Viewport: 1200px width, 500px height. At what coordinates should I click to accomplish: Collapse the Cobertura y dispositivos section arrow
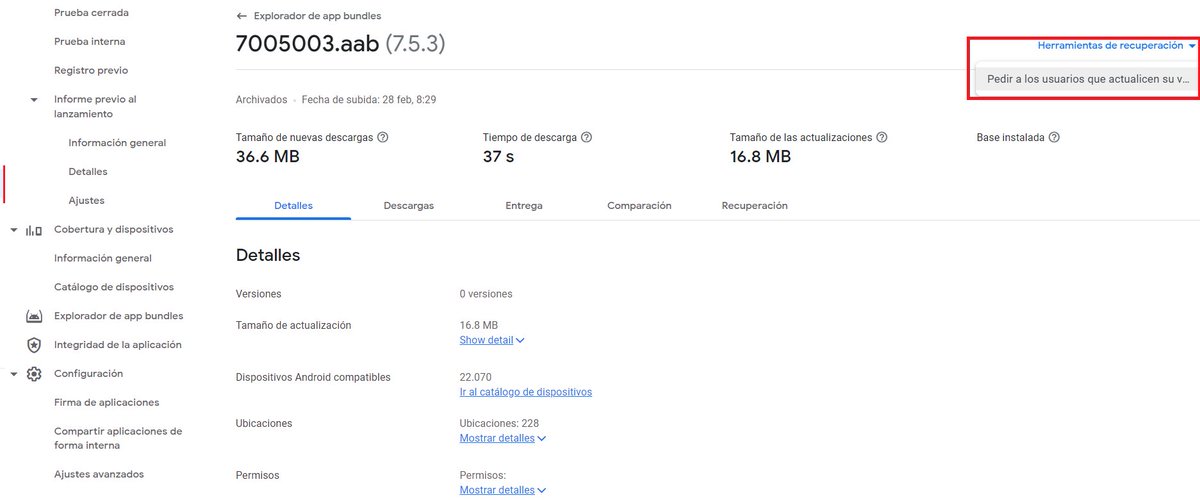[14, 230]
